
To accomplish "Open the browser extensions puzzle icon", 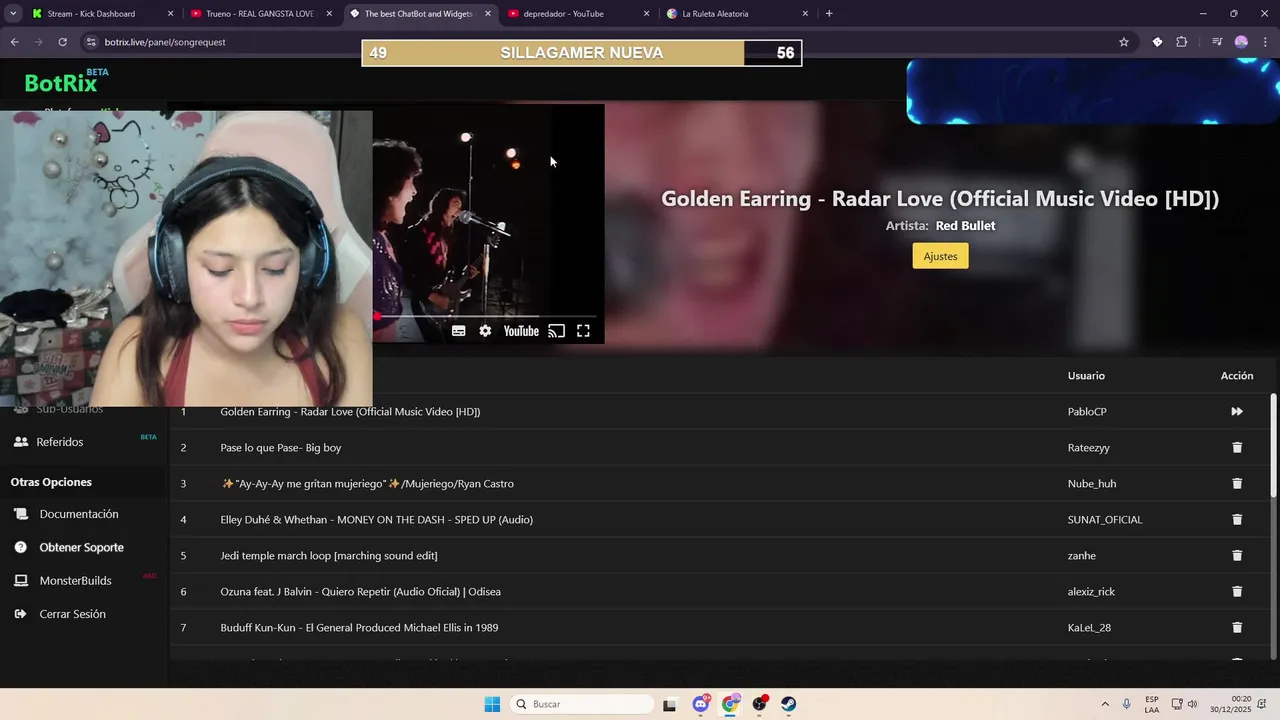I will click(x=1182, y=42).
